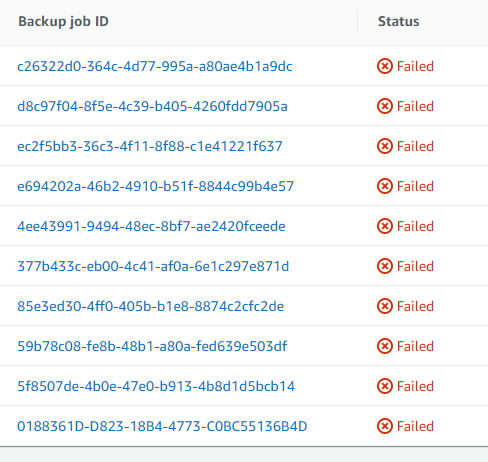Image resolution: width=488 pixels, height=462 pixels.
Task: Open backup job d8c97f04-8f5e-4c39-b405-4260fdd7905a
Action: (152, 106)
